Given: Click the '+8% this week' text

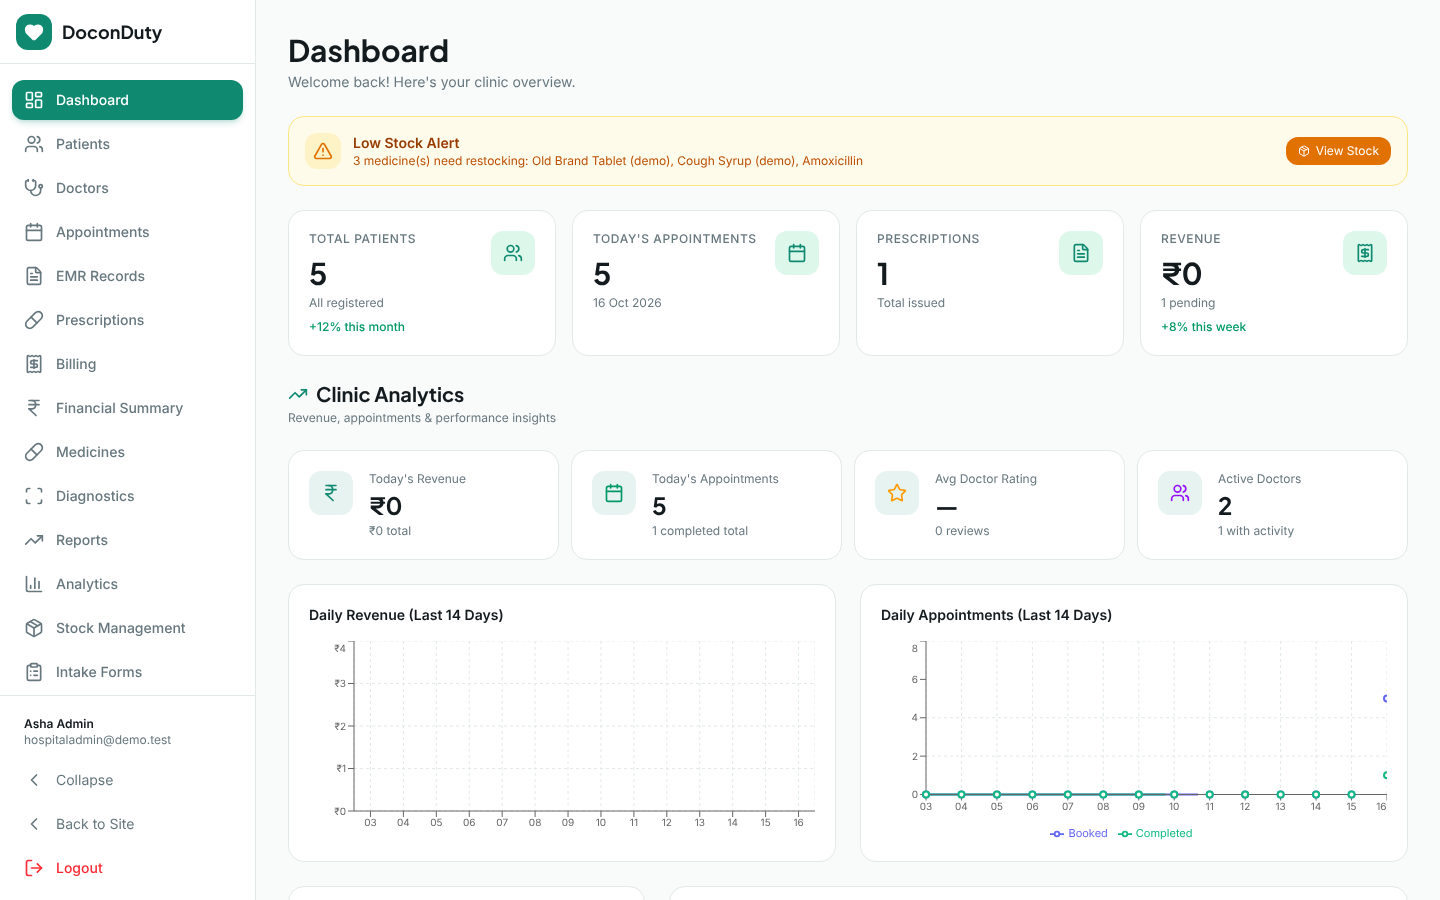Looking at the screenshot, I should [1203, 327].
